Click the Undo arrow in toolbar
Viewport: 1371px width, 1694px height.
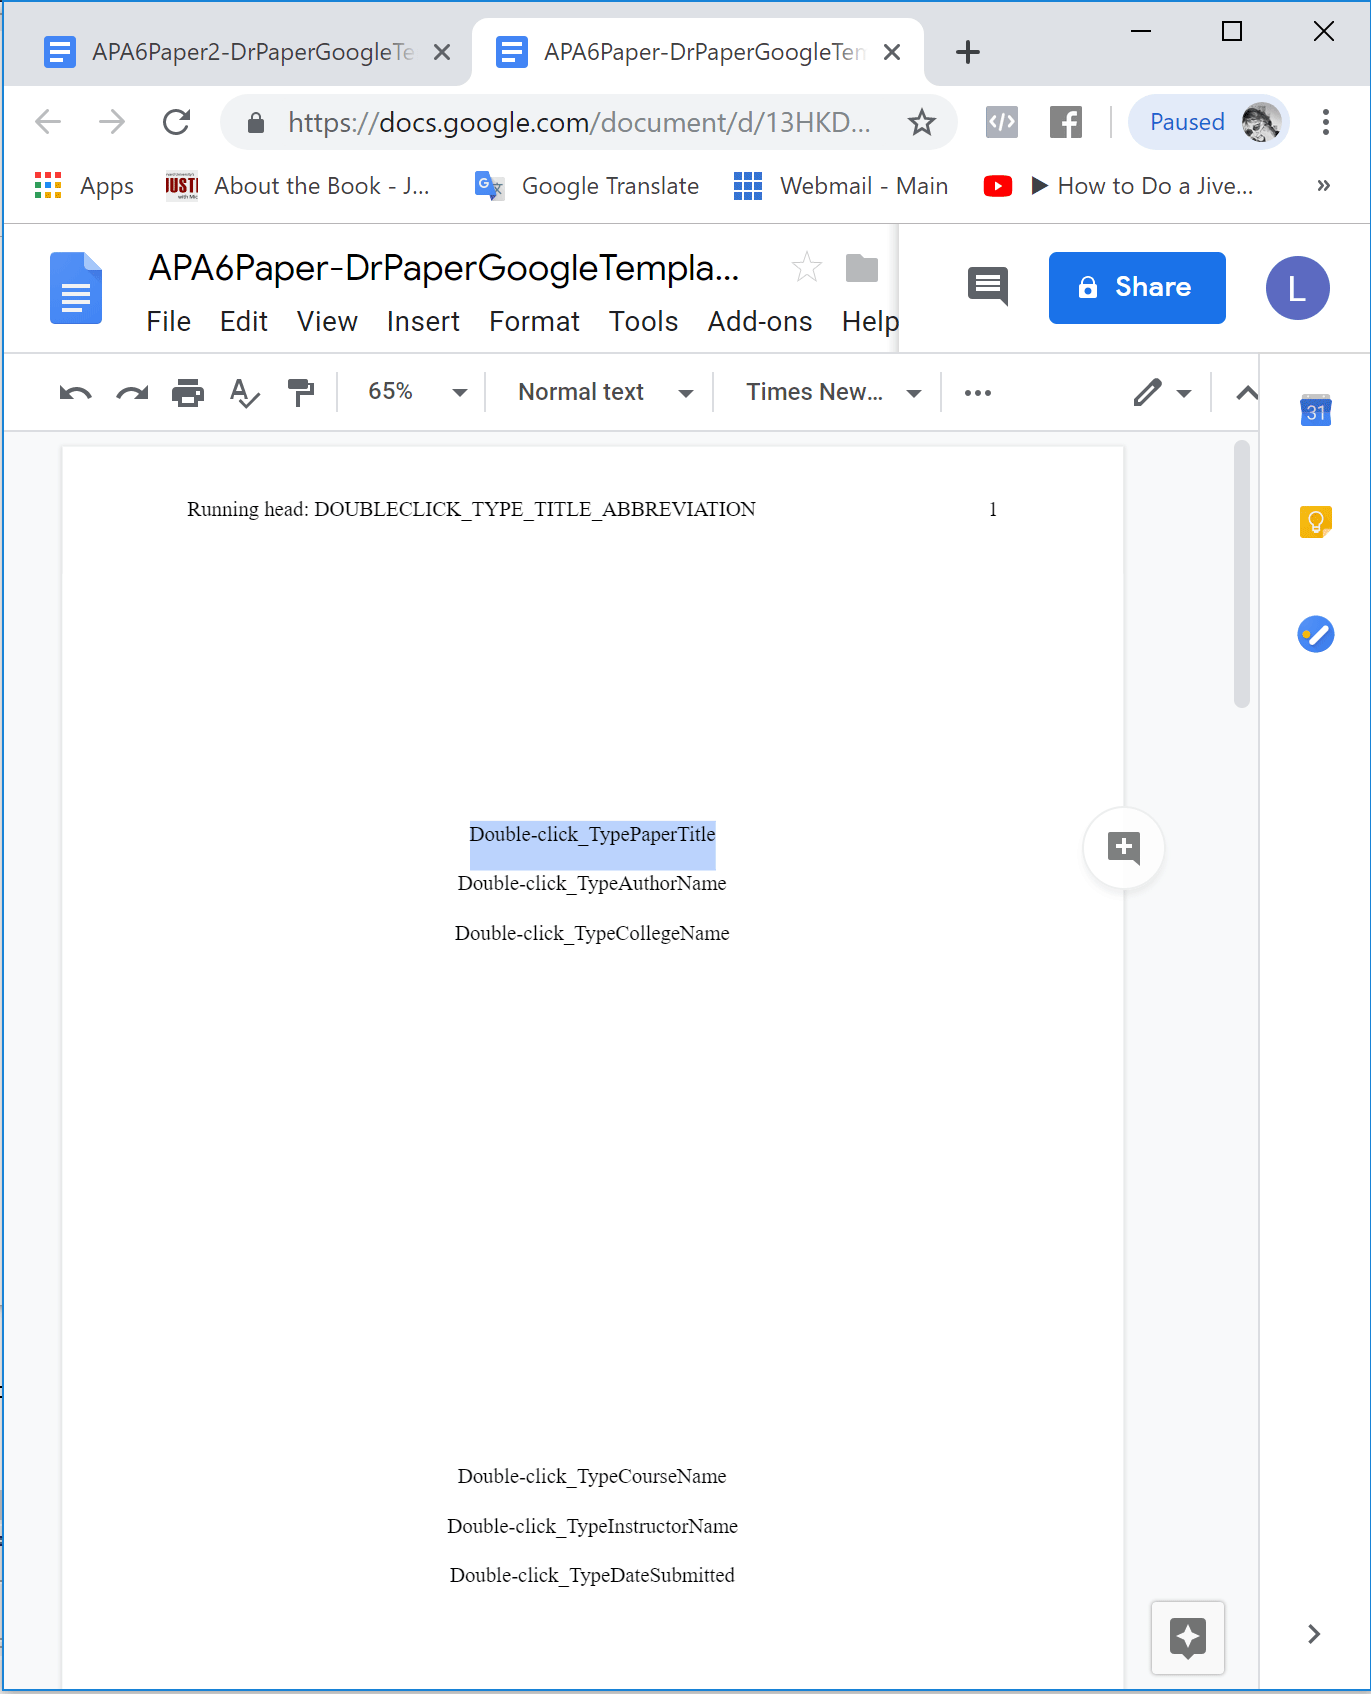pyautogui.click(x=75, y=393)
